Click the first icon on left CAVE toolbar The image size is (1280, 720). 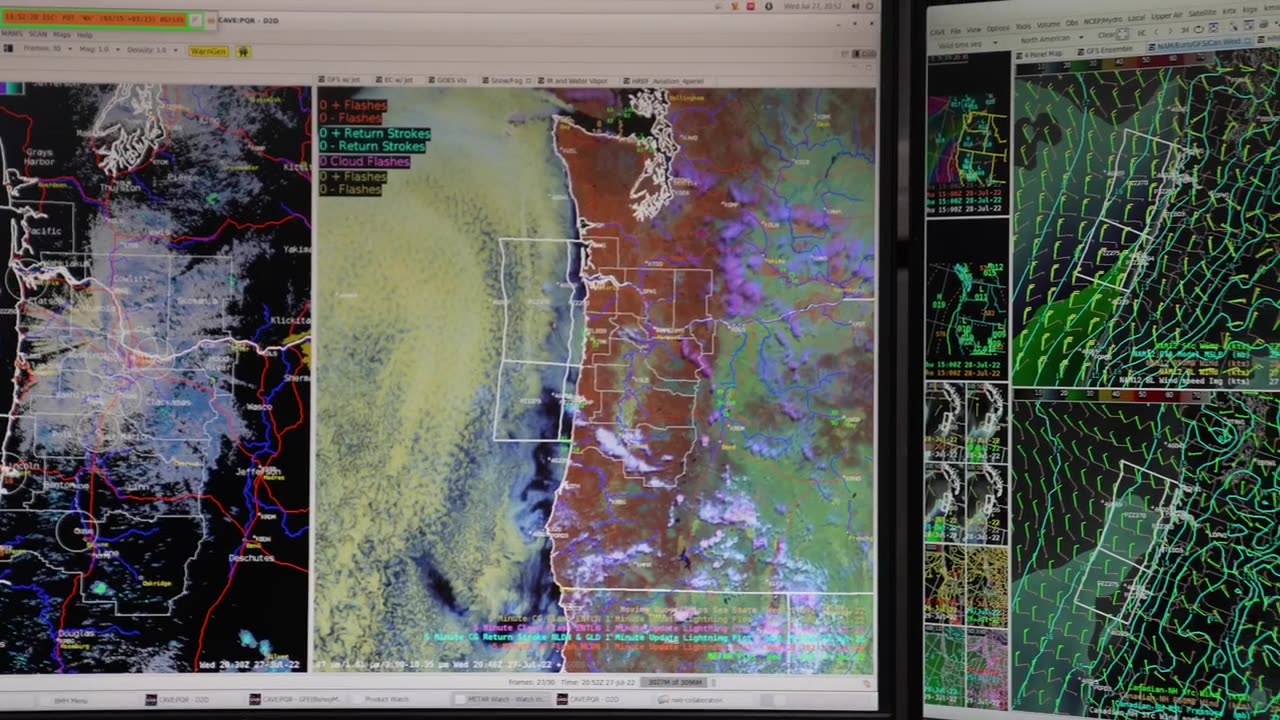[8, 48]
